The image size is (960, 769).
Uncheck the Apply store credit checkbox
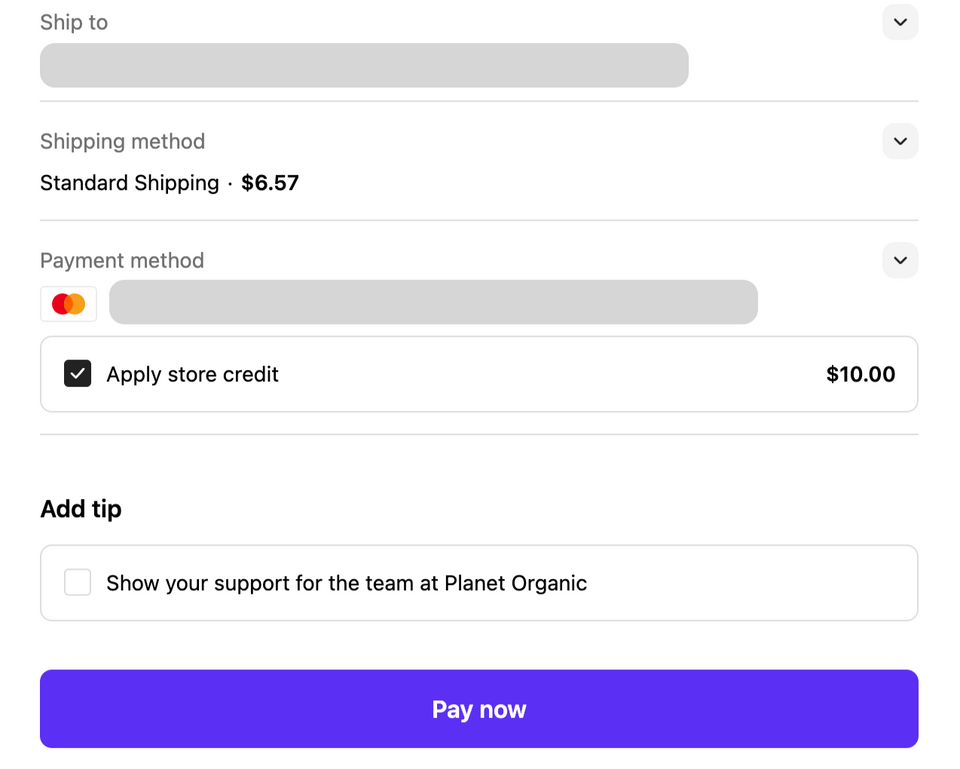tap(78, 374)
